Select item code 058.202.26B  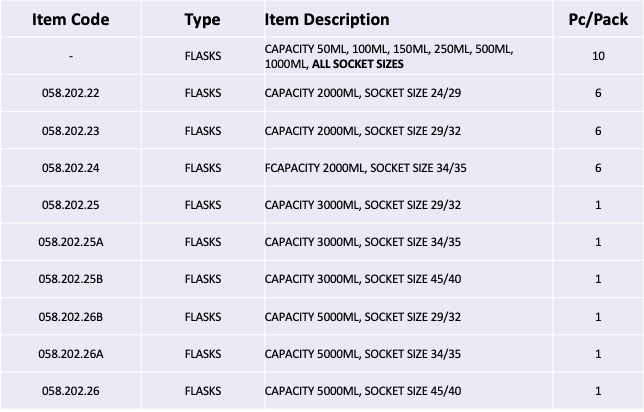(70, 316)
